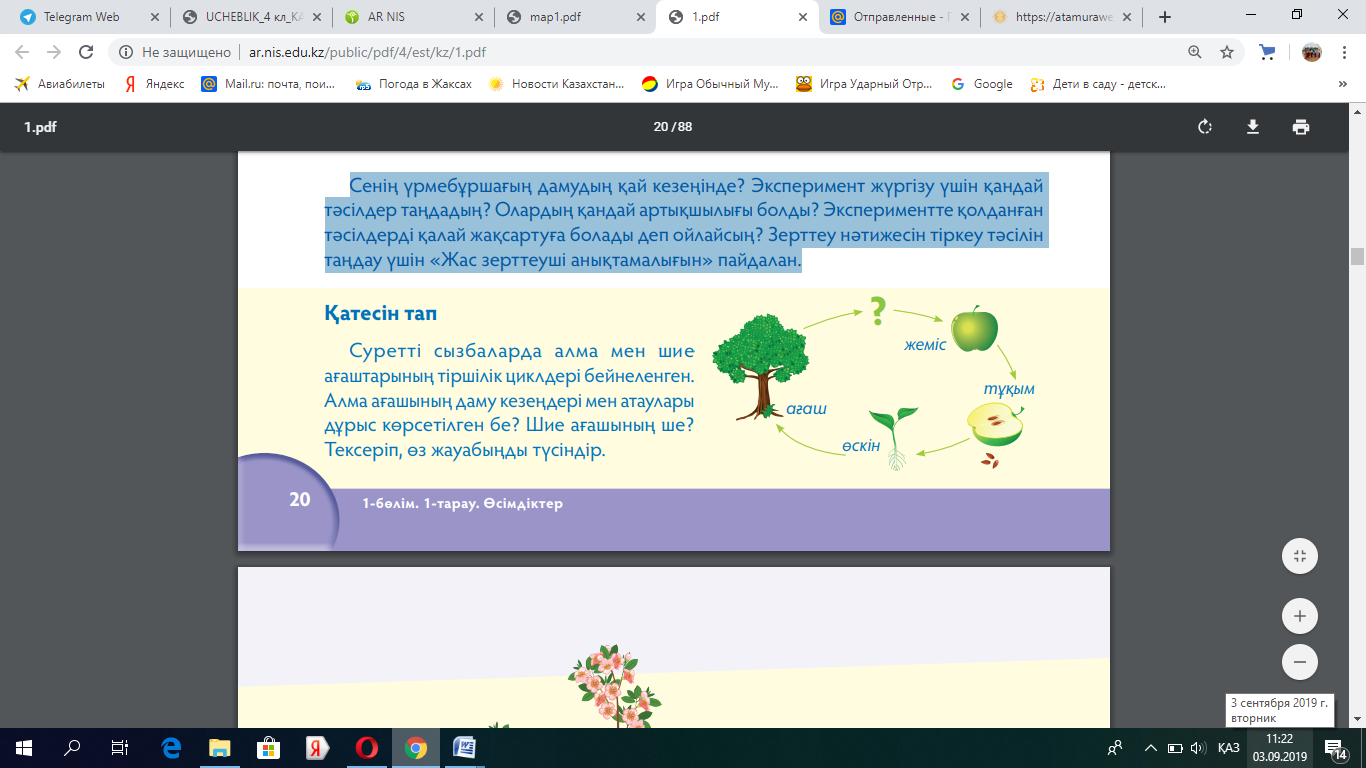The height and width of the screenshot is (768, 1366).
Task: Click the fit to page button
Action: 1300,556
